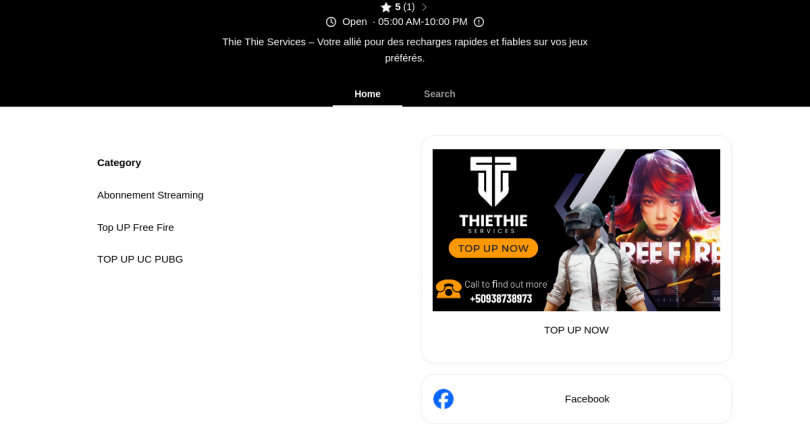Open the Facebook link card
Viewport: 810px width, 424px height.
pyautogui.click(x=576, y=399)
